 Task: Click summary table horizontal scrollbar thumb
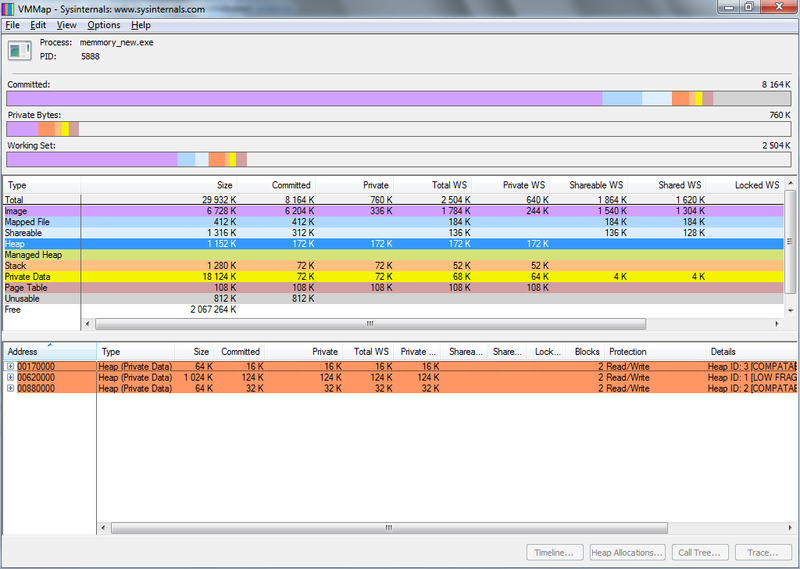pyautogui.click(x=370, y=324)
